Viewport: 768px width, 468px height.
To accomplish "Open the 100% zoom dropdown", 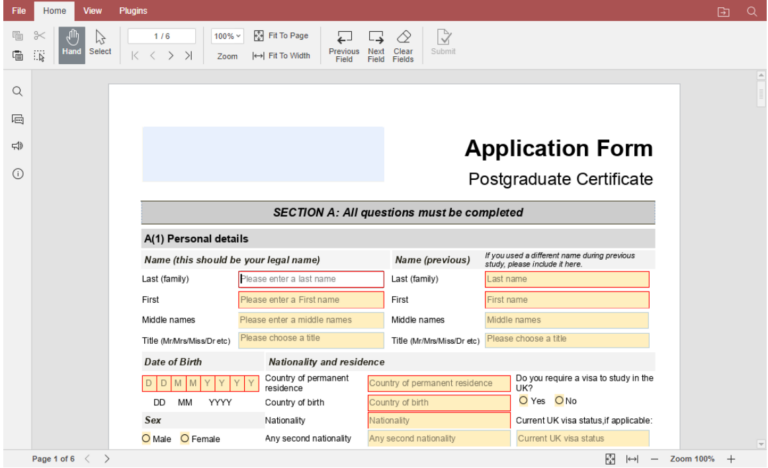I will pos(227,36).
